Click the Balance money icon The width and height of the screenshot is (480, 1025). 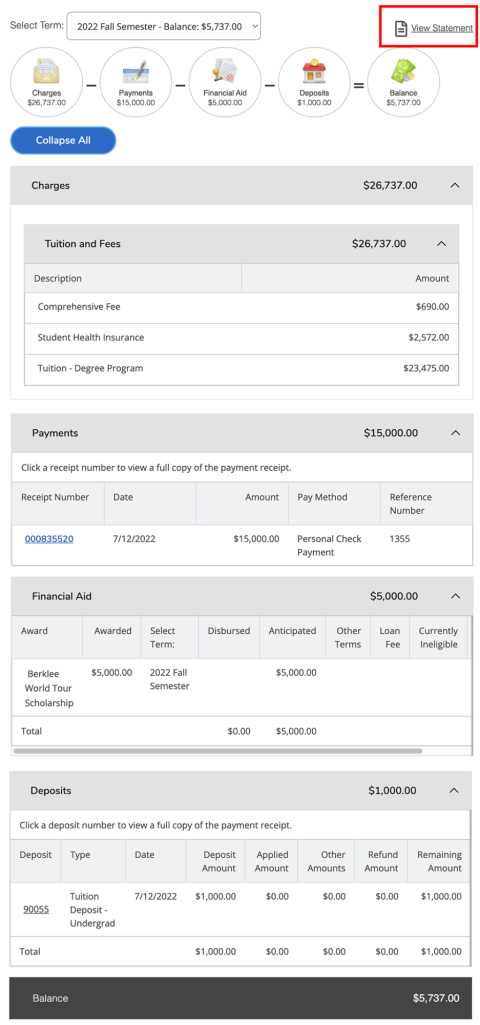point(403,71)
